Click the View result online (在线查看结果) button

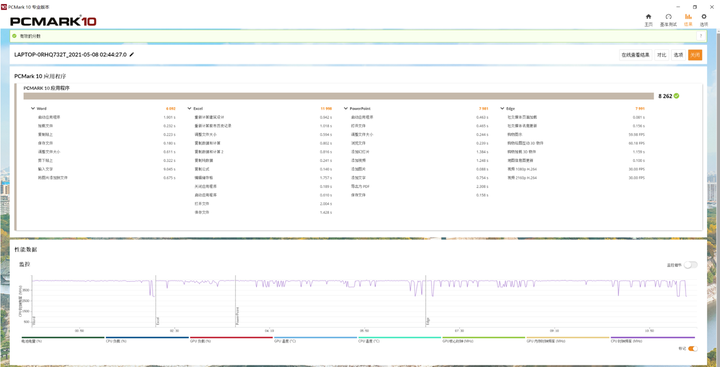(x=636, y=55)
